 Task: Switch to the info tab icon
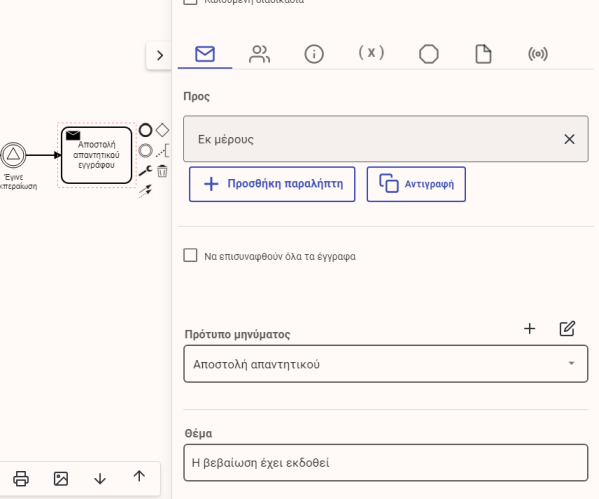coord(314,54)
